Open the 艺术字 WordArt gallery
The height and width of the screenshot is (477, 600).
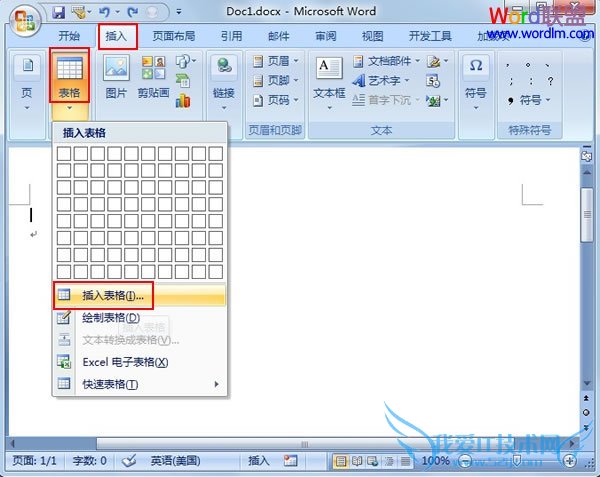point(381,80)
